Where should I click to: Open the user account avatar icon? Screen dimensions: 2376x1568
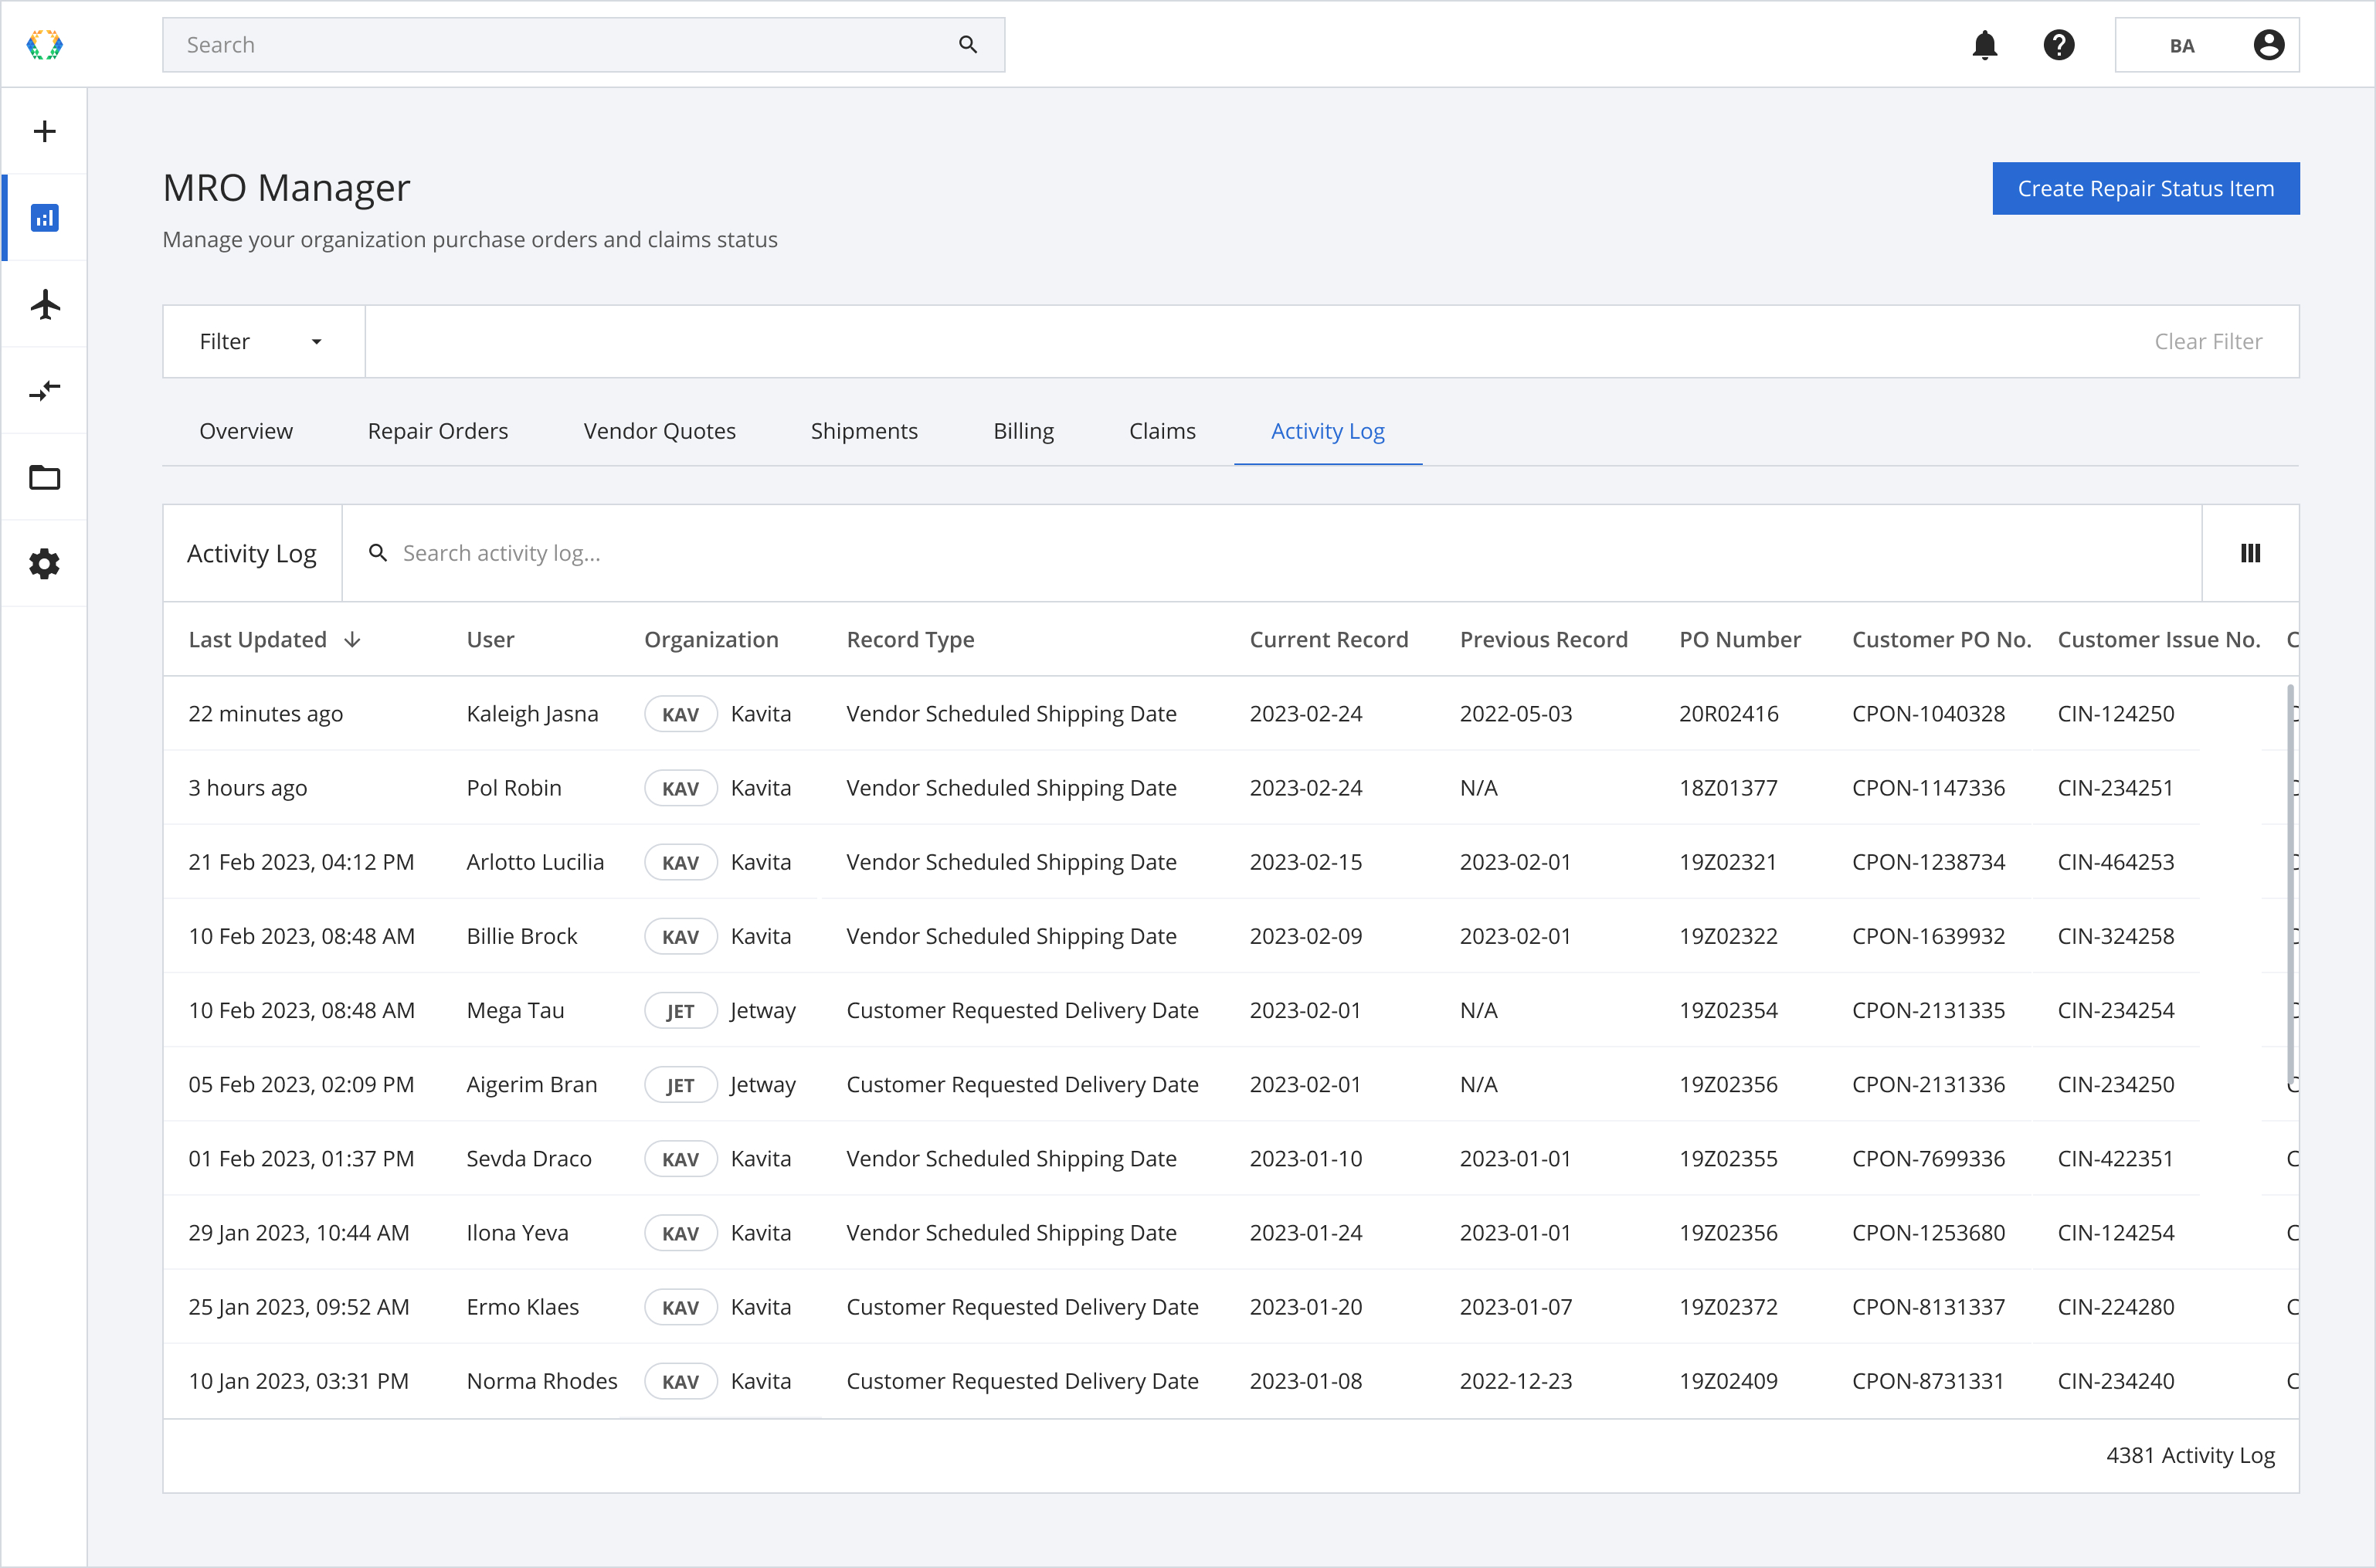pos(2268,45)
